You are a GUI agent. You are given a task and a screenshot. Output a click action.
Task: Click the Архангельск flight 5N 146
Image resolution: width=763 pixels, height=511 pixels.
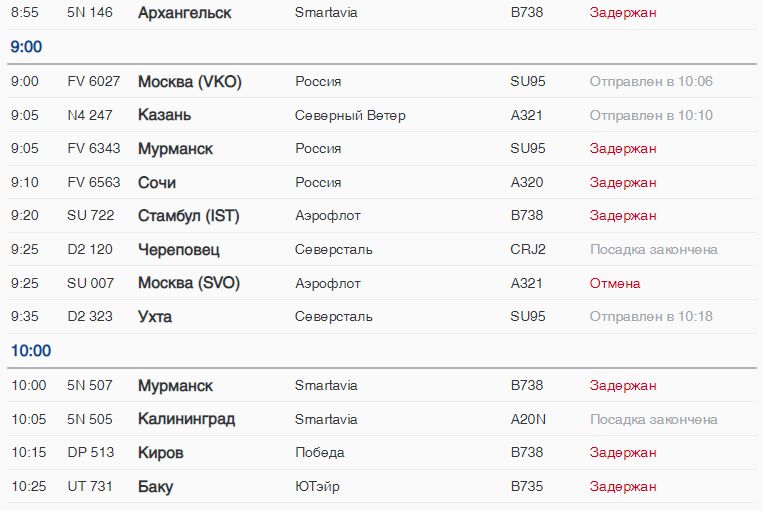[x=382, y=12]
